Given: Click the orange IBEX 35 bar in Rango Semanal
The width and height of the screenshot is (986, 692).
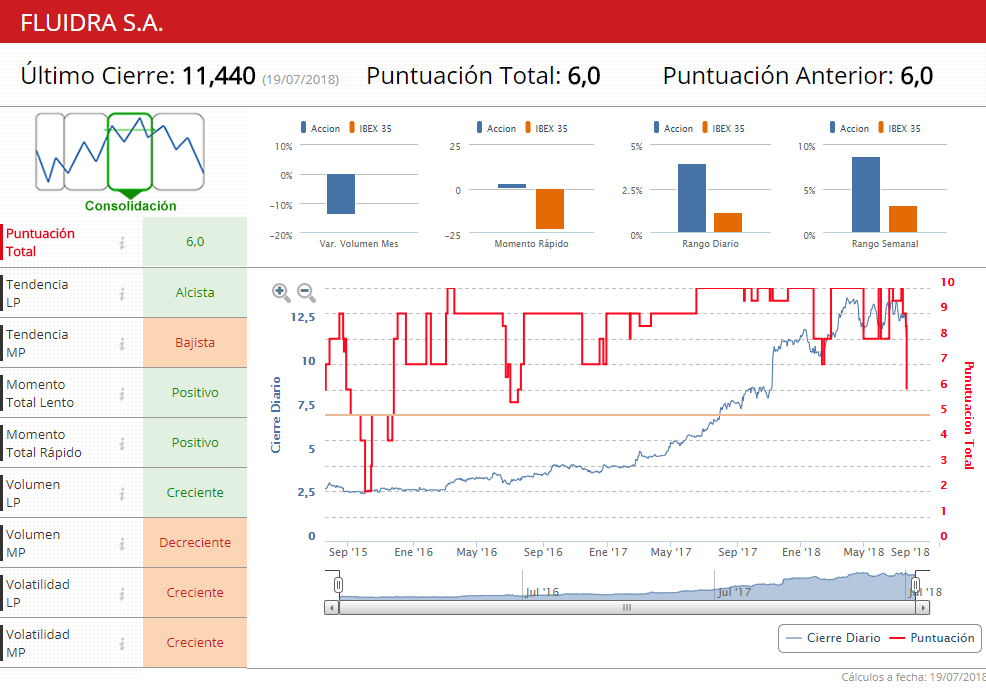Looking at the screenshot, I should (x=903, y=219).
